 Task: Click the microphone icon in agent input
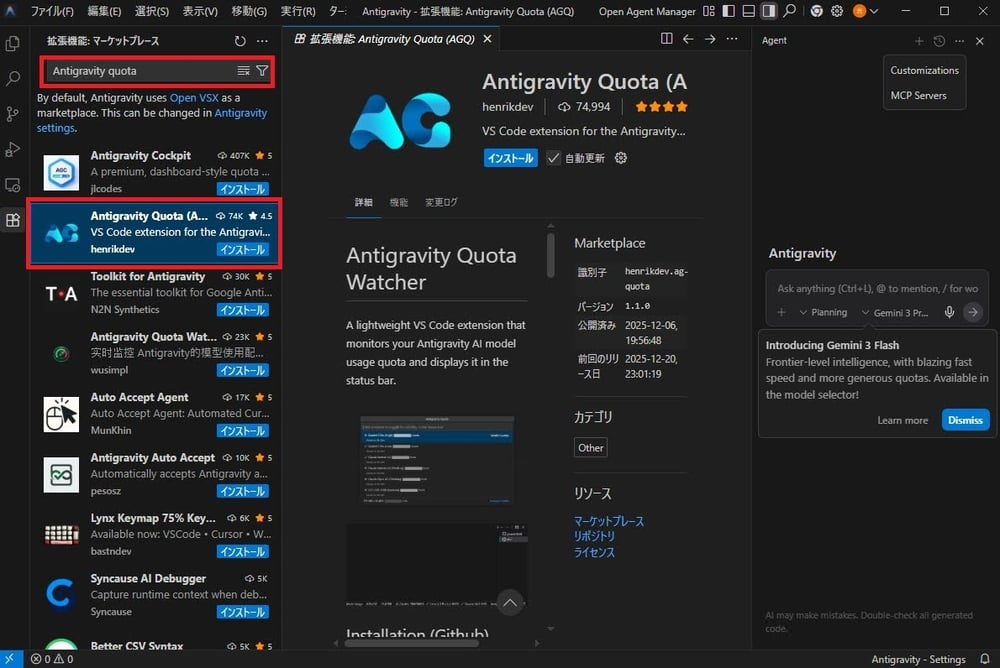point(949,312)
